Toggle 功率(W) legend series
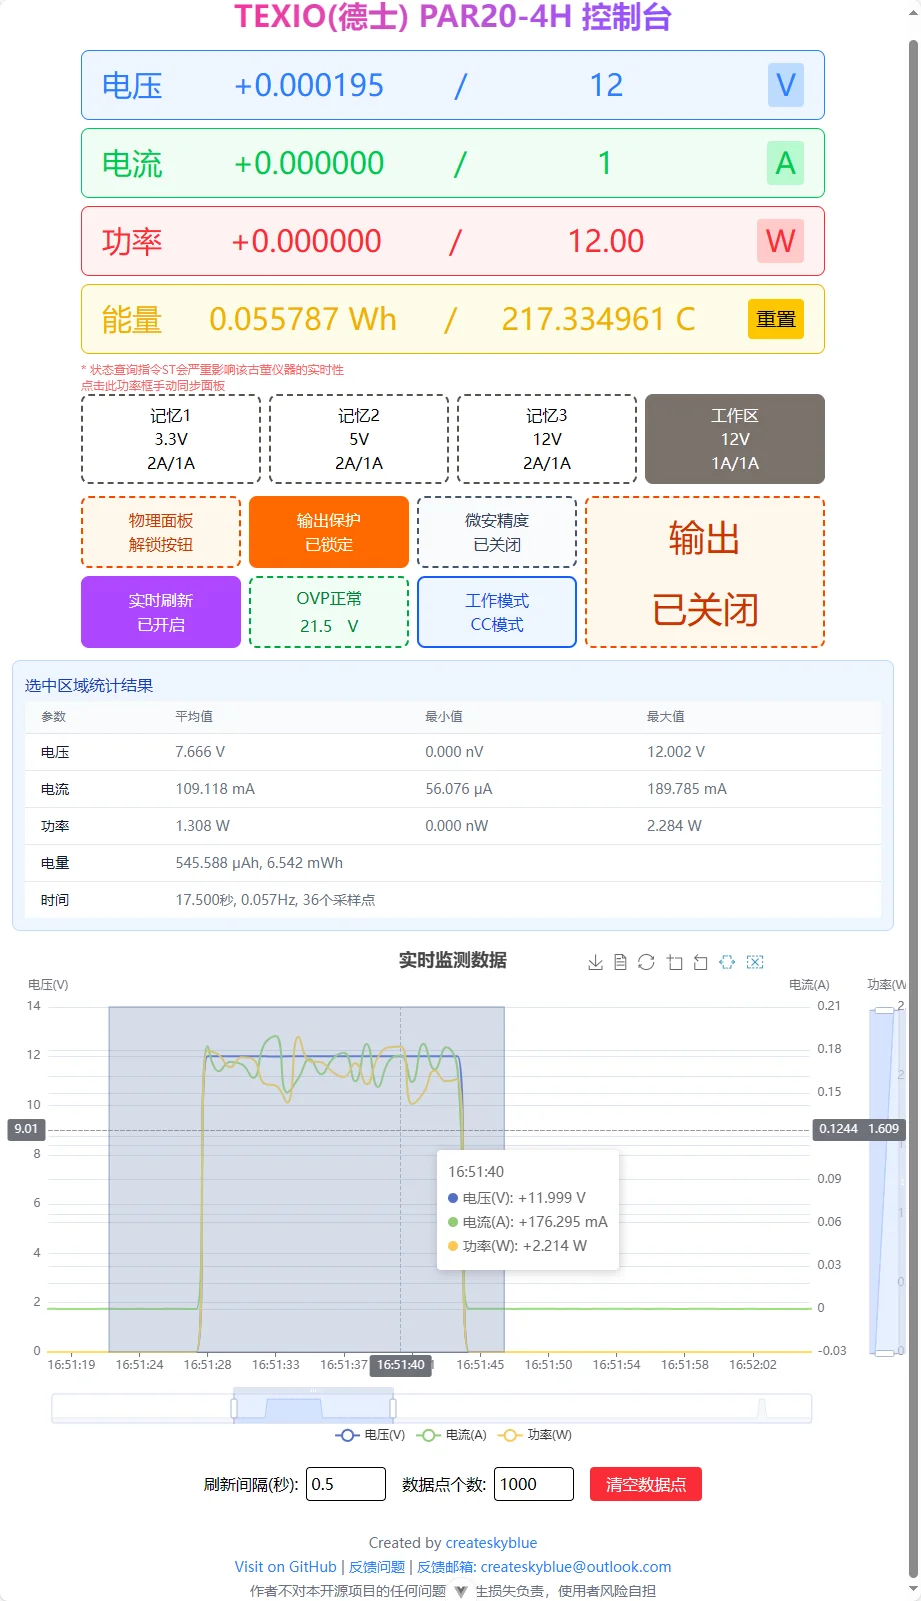 click(x=535, y=1435)
